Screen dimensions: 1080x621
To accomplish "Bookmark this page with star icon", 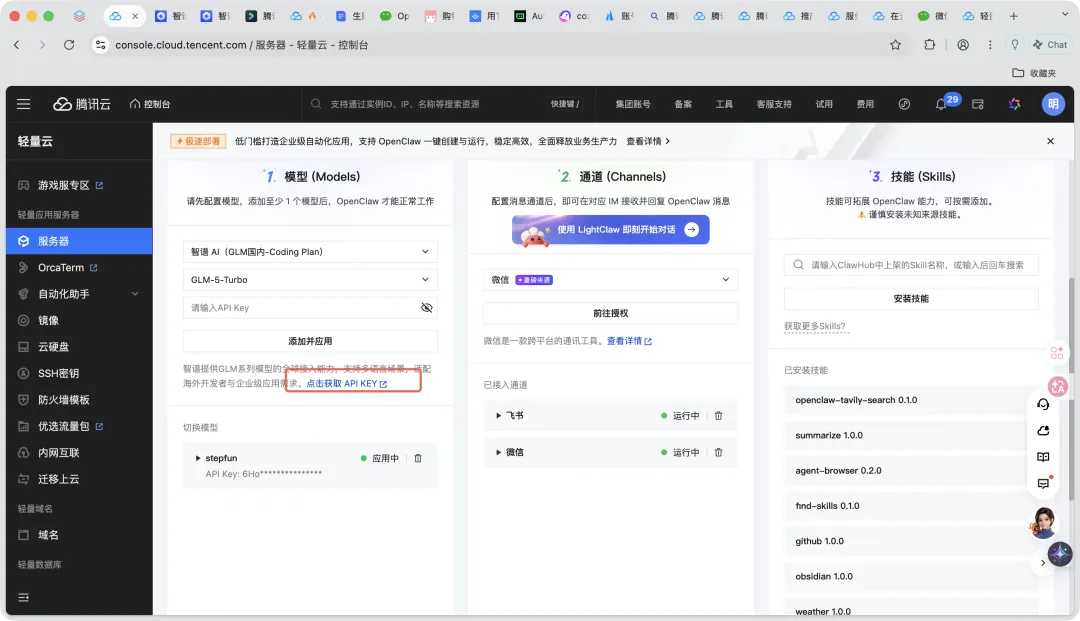I will (x=895, y=45).
